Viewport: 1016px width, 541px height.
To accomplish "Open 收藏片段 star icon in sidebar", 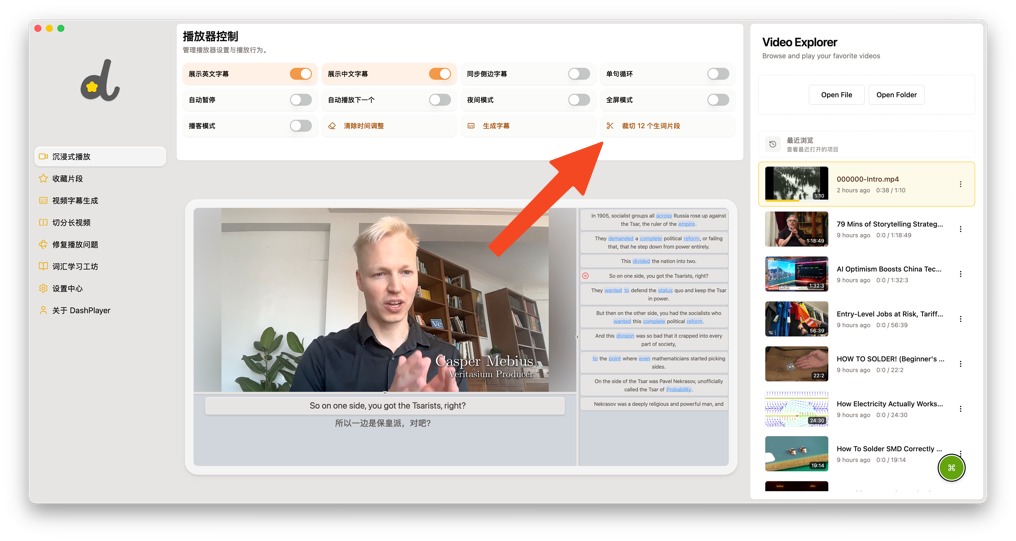I will coord(43,179).
